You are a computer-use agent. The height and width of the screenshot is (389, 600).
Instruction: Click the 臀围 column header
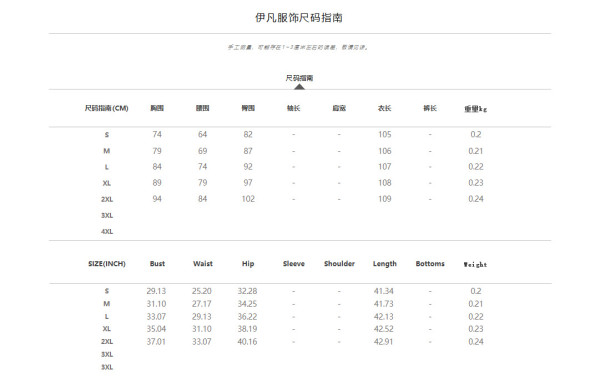(248, 108)
